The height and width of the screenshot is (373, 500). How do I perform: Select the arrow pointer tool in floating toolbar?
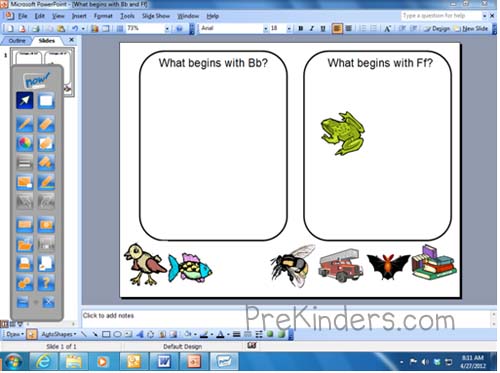(x=25, y=100)
